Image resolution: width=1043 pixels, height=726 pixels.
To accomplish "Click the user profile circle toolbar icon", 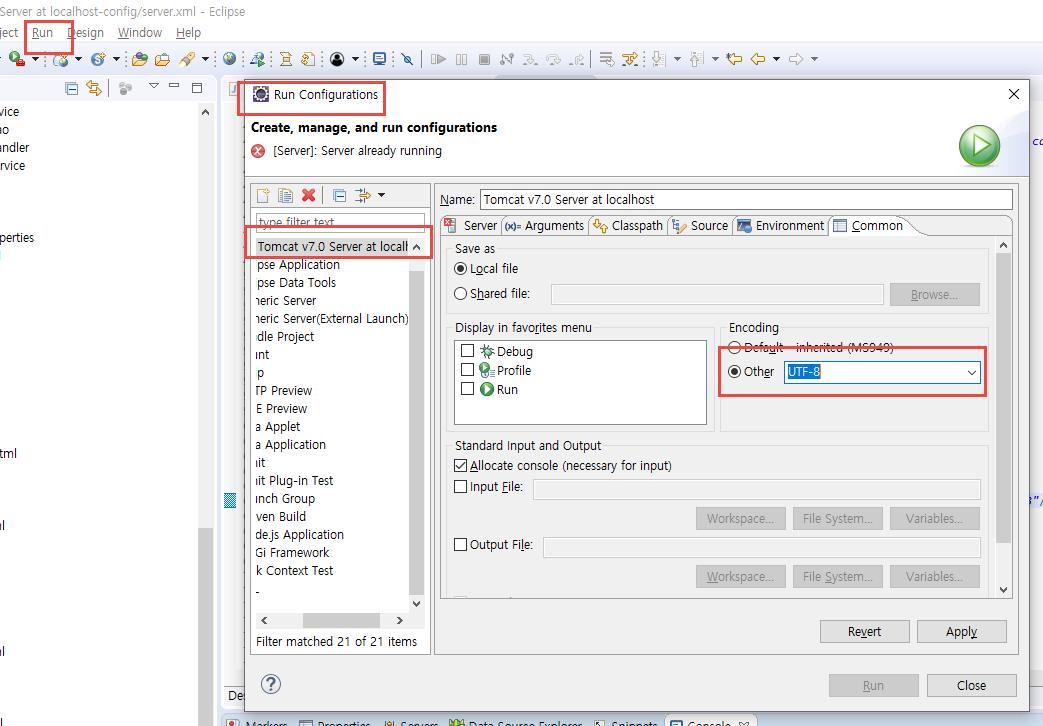I will [337, 59].
